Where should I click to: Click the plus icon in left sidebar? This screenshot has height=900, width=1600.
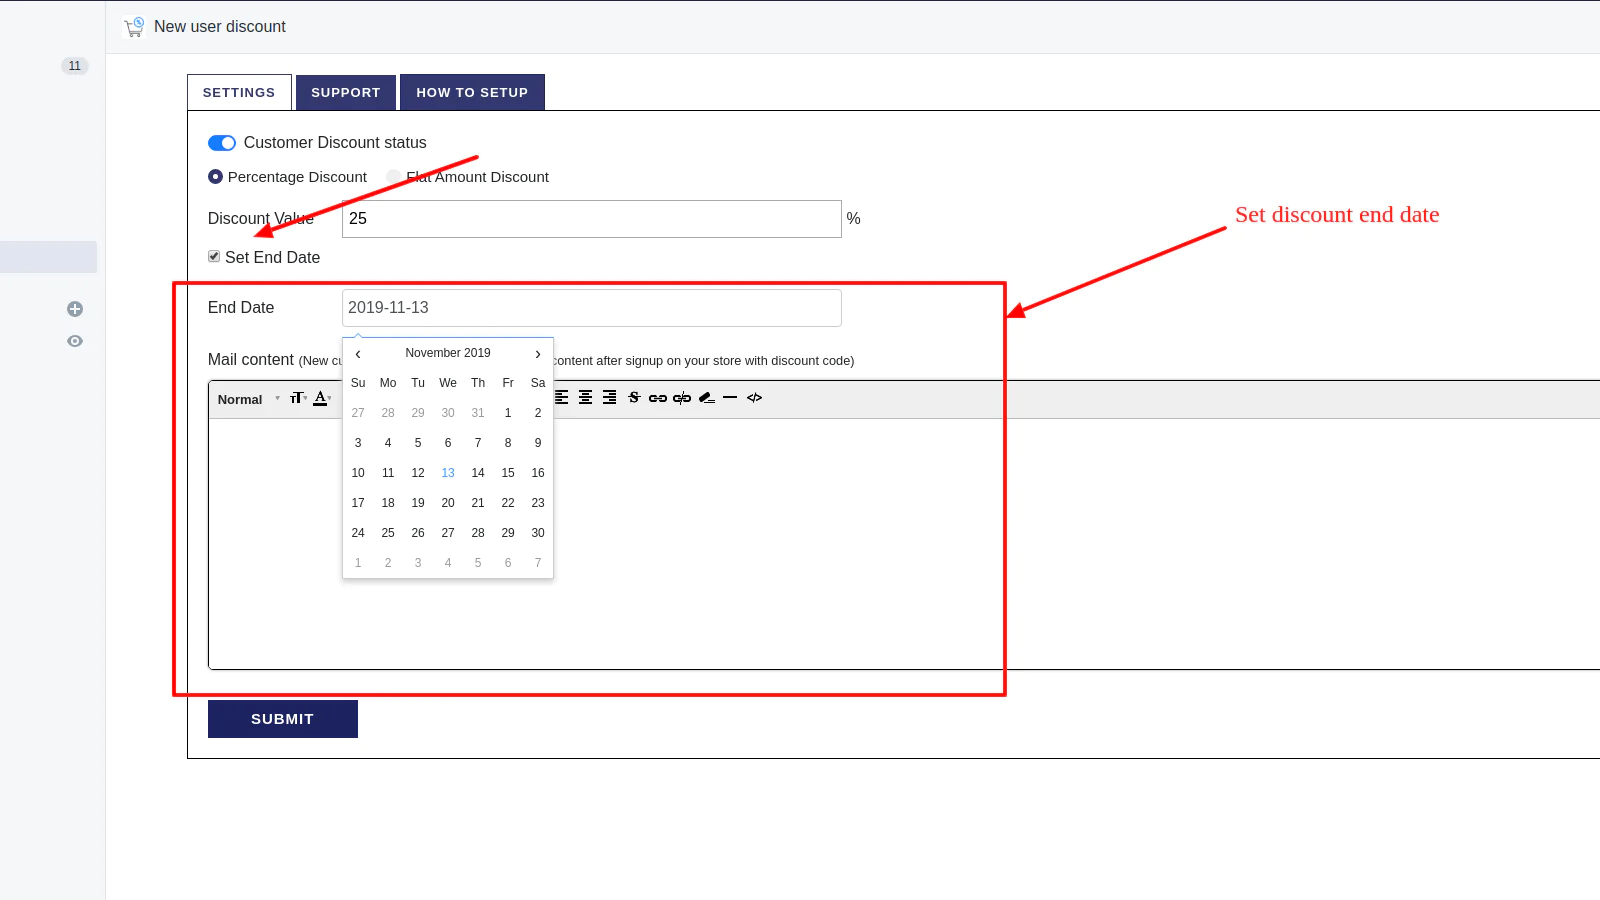point(75,309)
